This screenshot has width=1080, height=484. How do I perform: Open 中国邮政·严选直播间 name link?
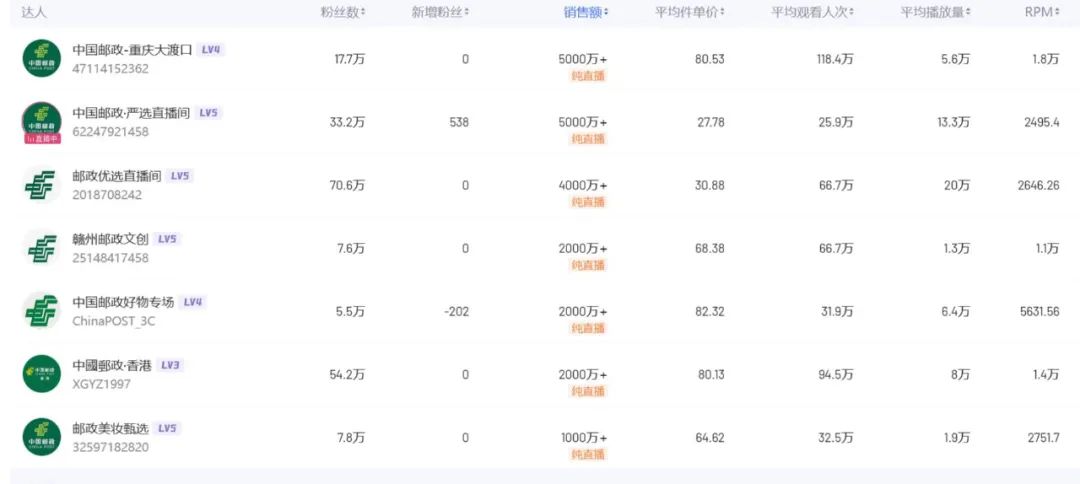click(x=131, y=113)
